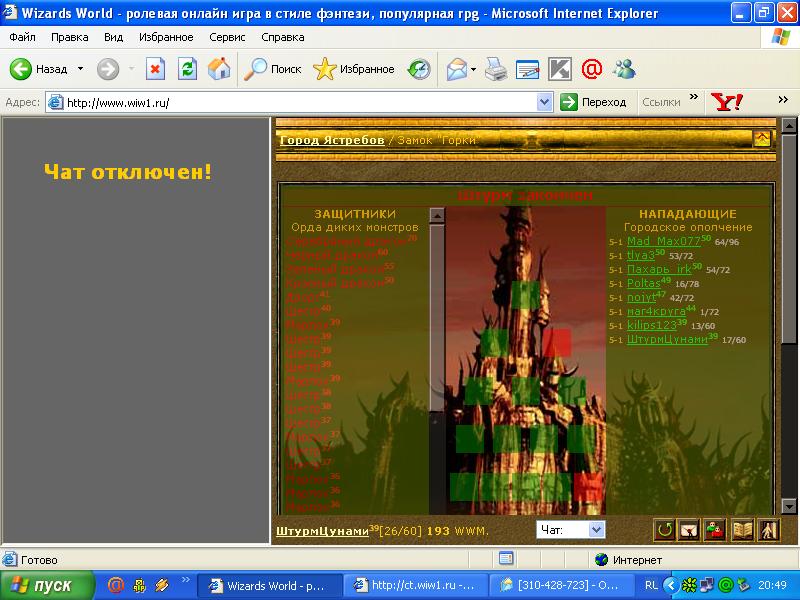The width and height of the screenshot is (800, 600).
Task: Click the пуск Start button
Action: pos(47,585)
